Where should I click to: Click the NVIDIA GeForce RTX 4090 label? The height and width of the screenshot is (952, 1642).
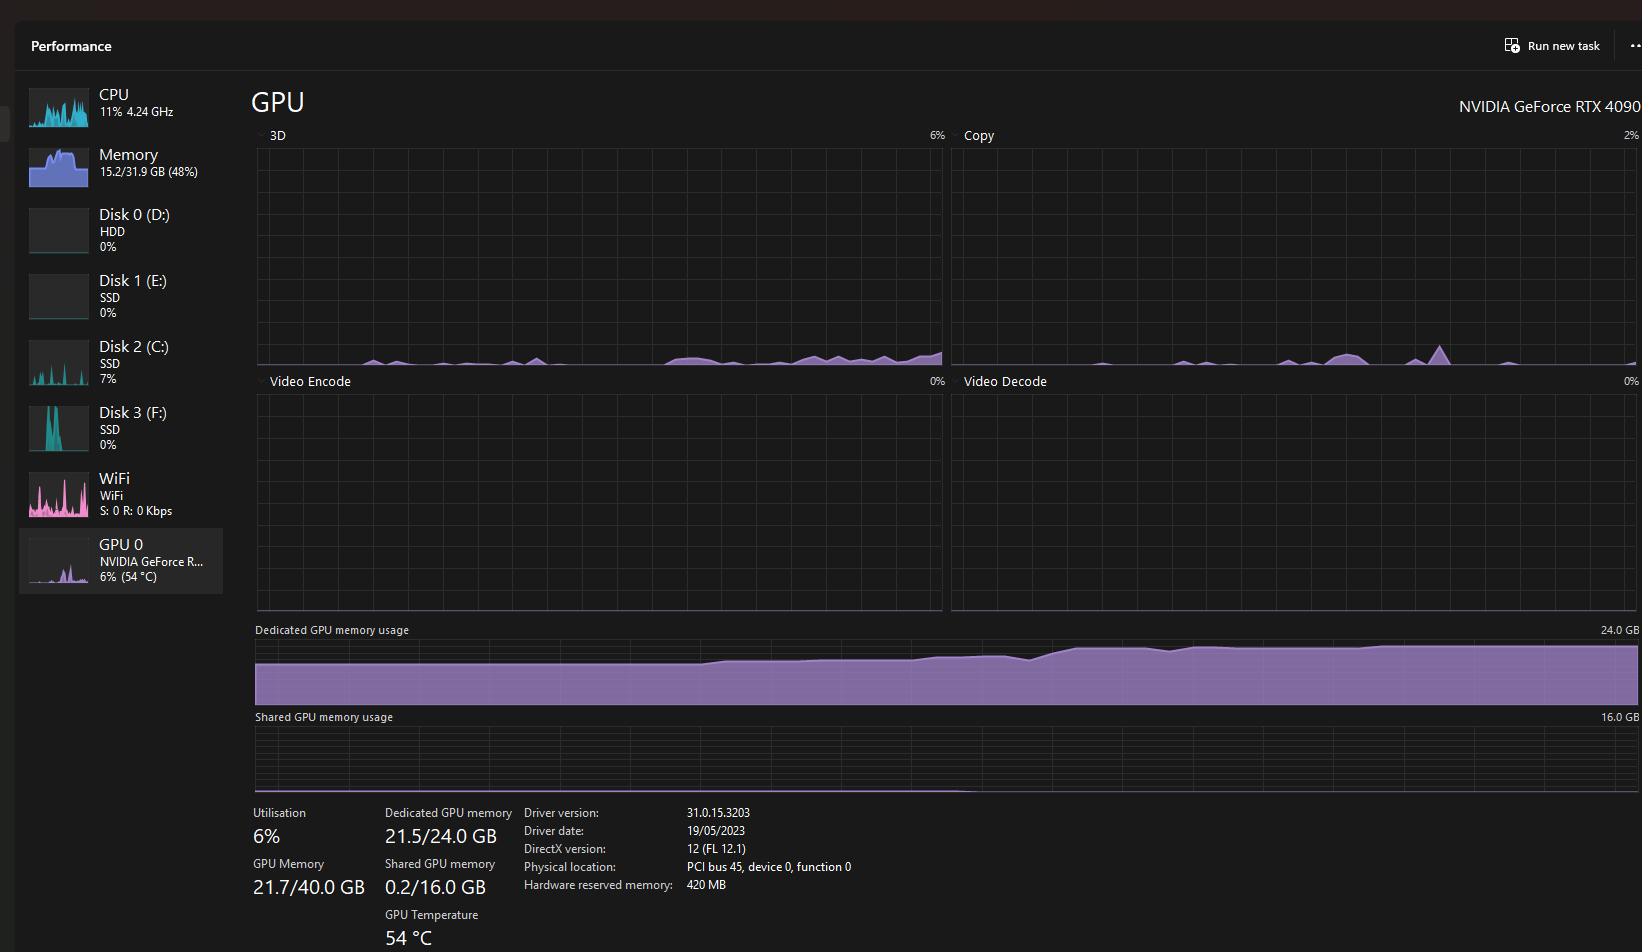tap(1549, 105)
